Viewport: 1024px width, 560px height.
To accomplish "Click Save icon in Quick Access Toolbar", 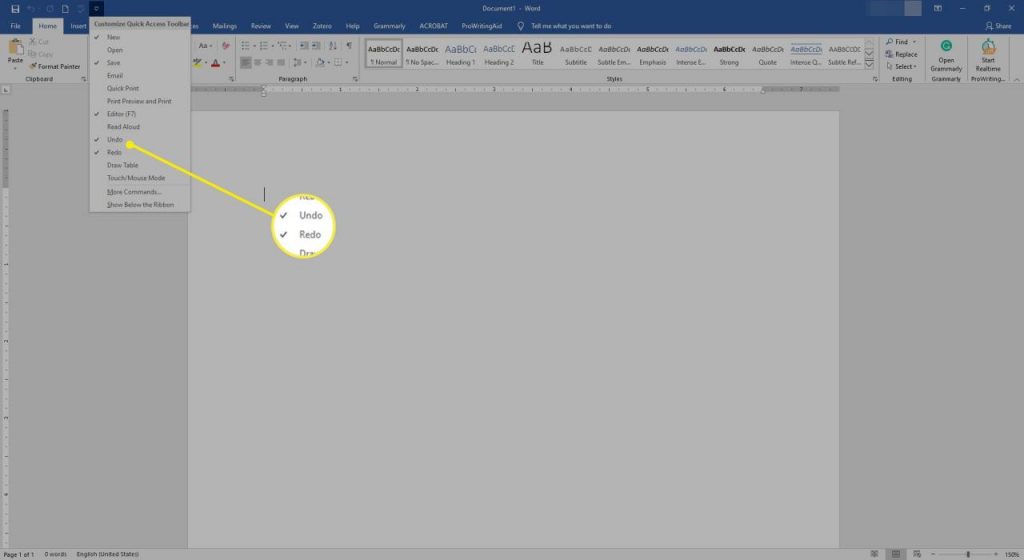I will point(15,8).
